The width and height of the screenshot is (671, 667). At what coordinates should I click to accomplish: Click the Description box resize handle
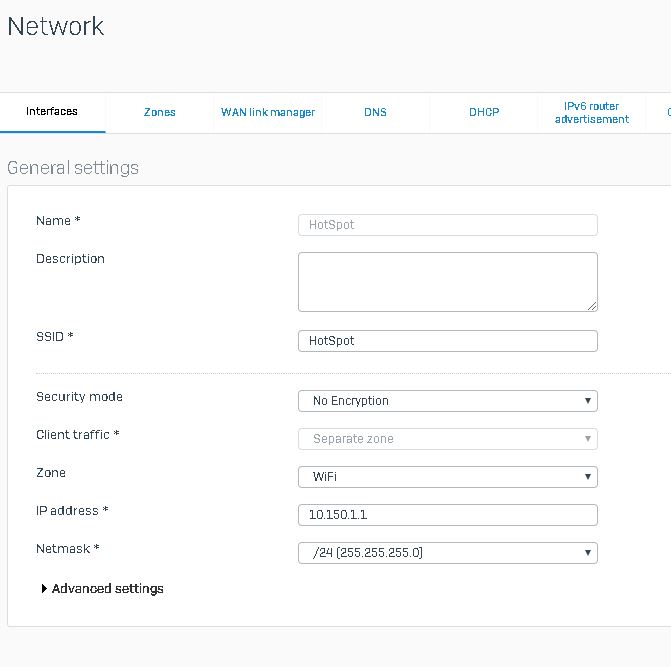coord(592,306)
